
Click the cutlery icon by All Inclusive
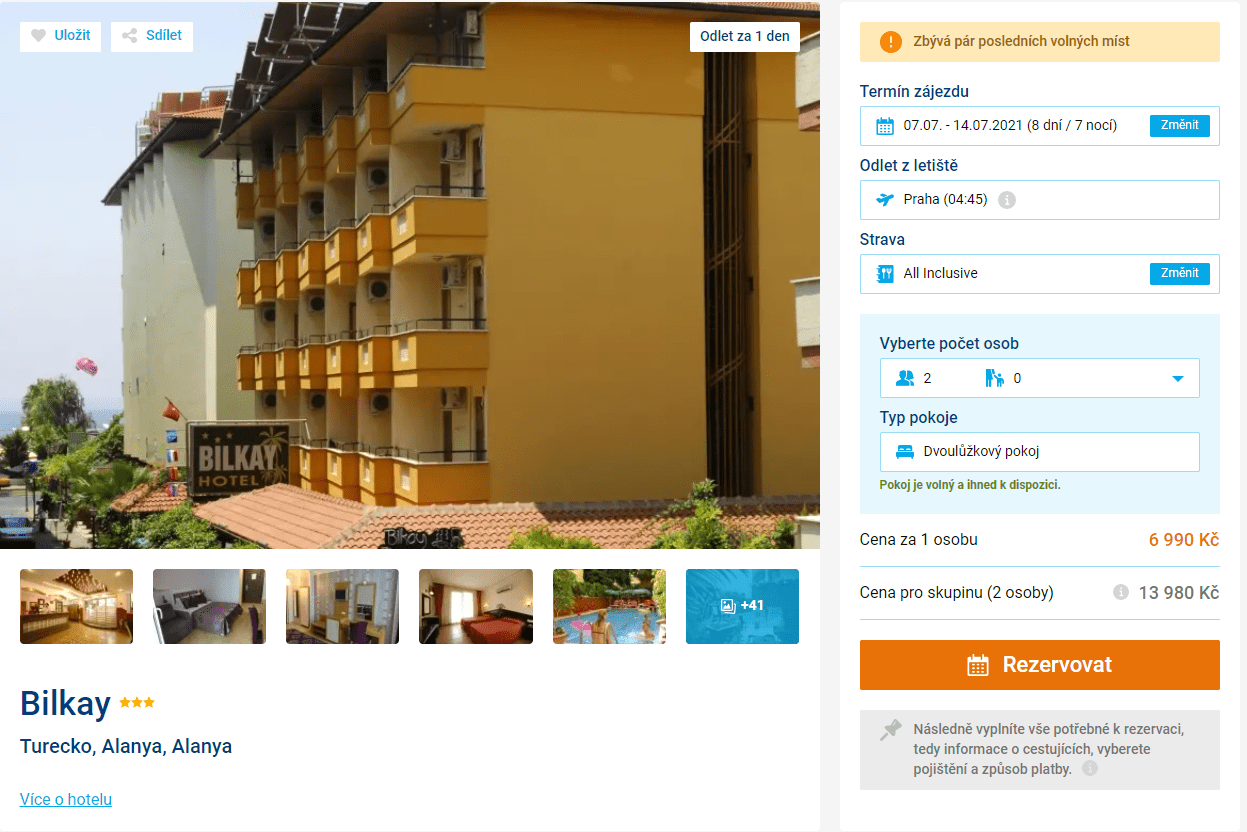pos(885,274)
